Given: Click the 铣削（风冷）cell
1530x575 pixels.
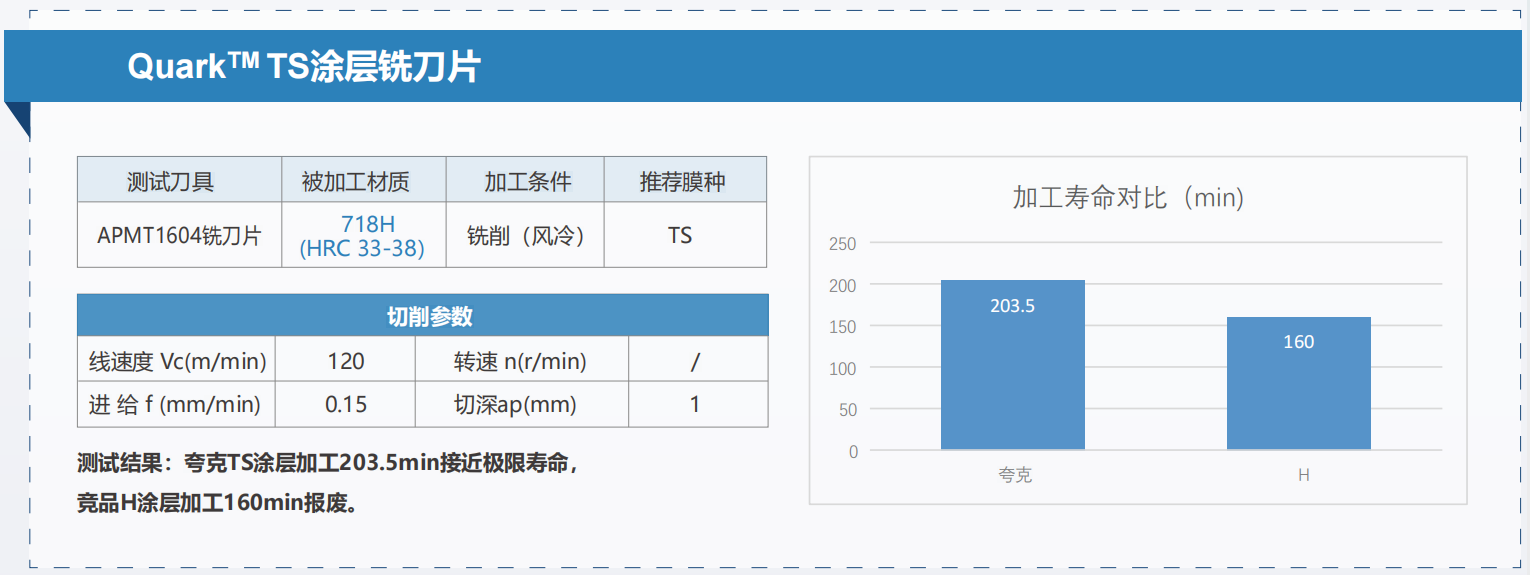Looking at the screenshot, I should tap(525, 236).
